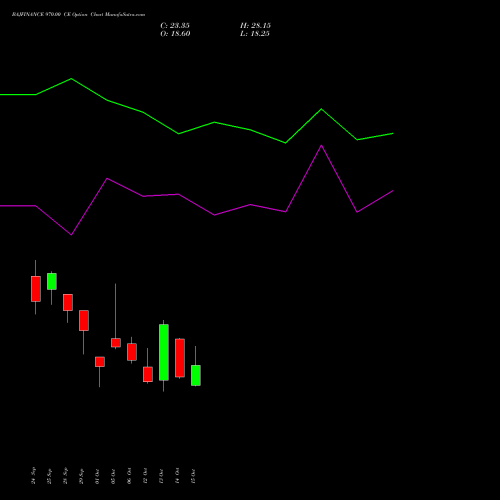Select the 01 Oct date label

[97, 476]
